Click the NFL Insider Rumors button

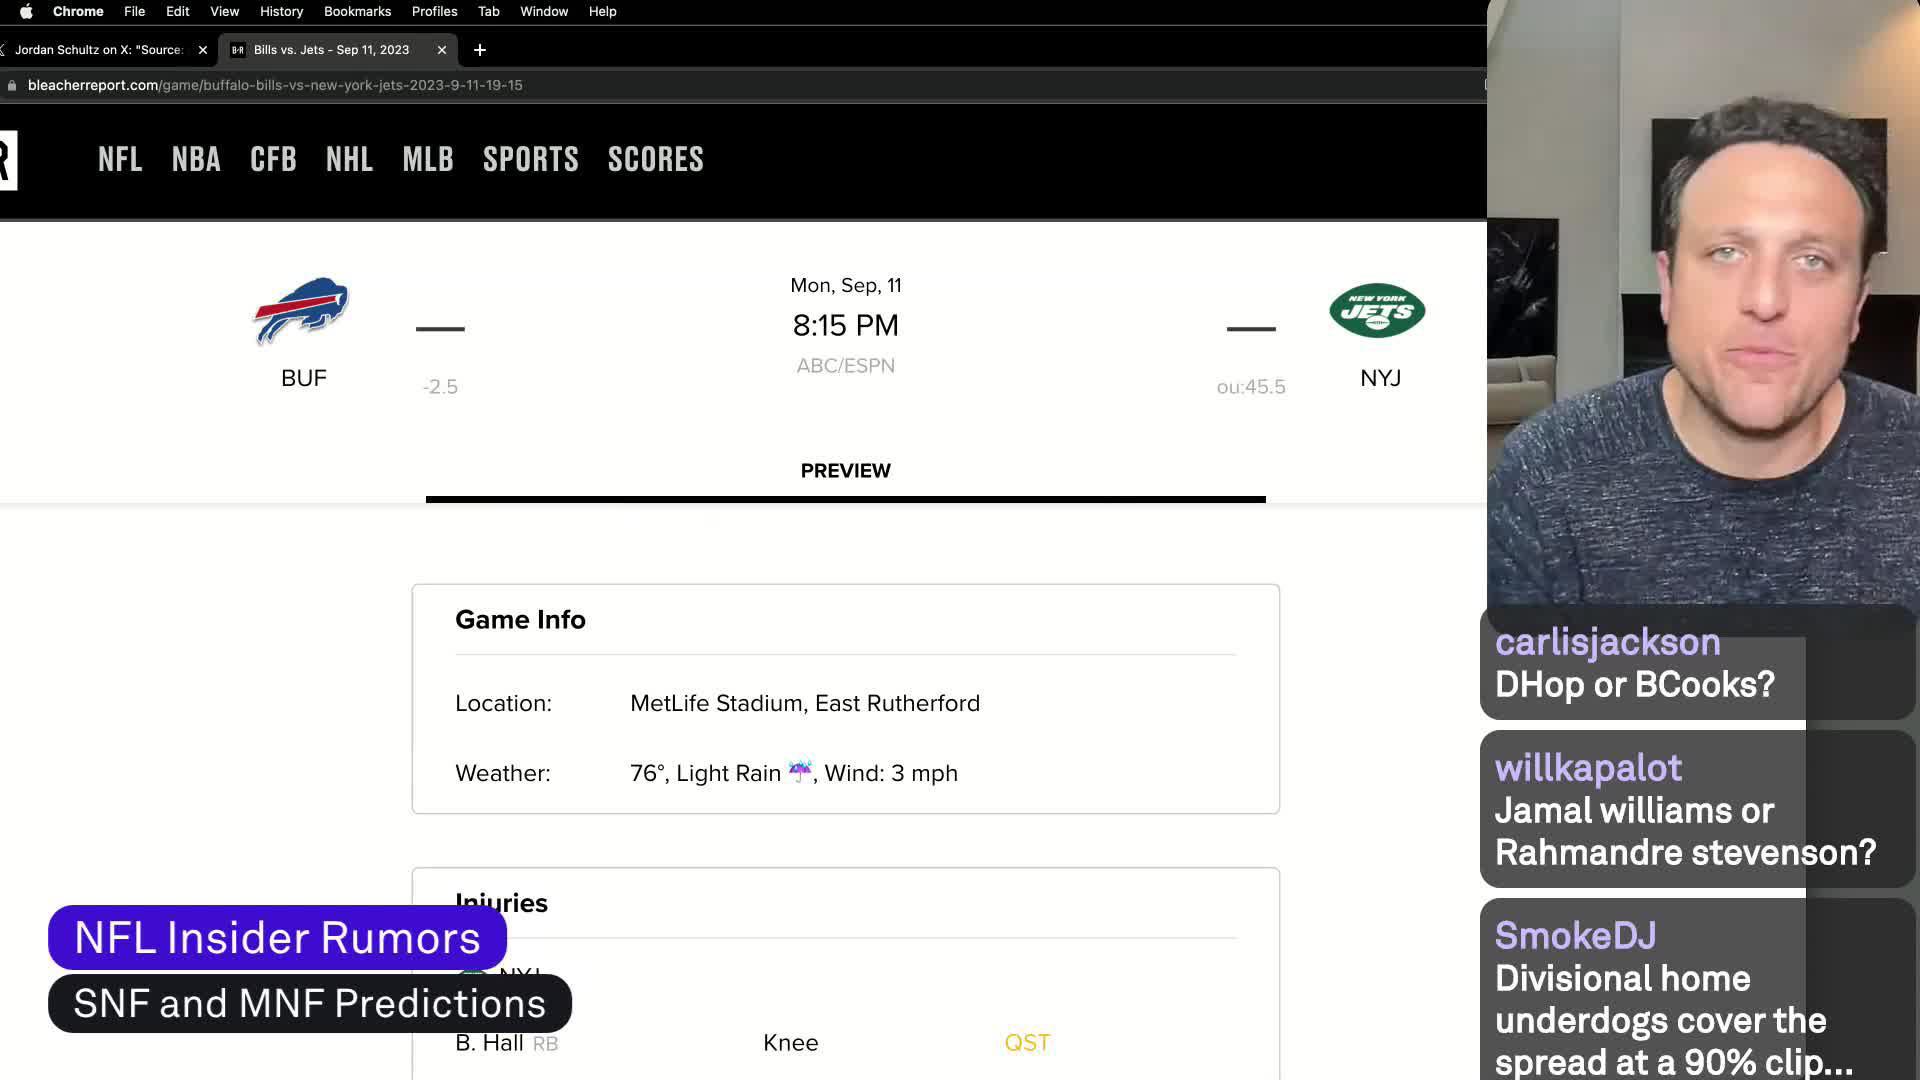pos(276,938)
